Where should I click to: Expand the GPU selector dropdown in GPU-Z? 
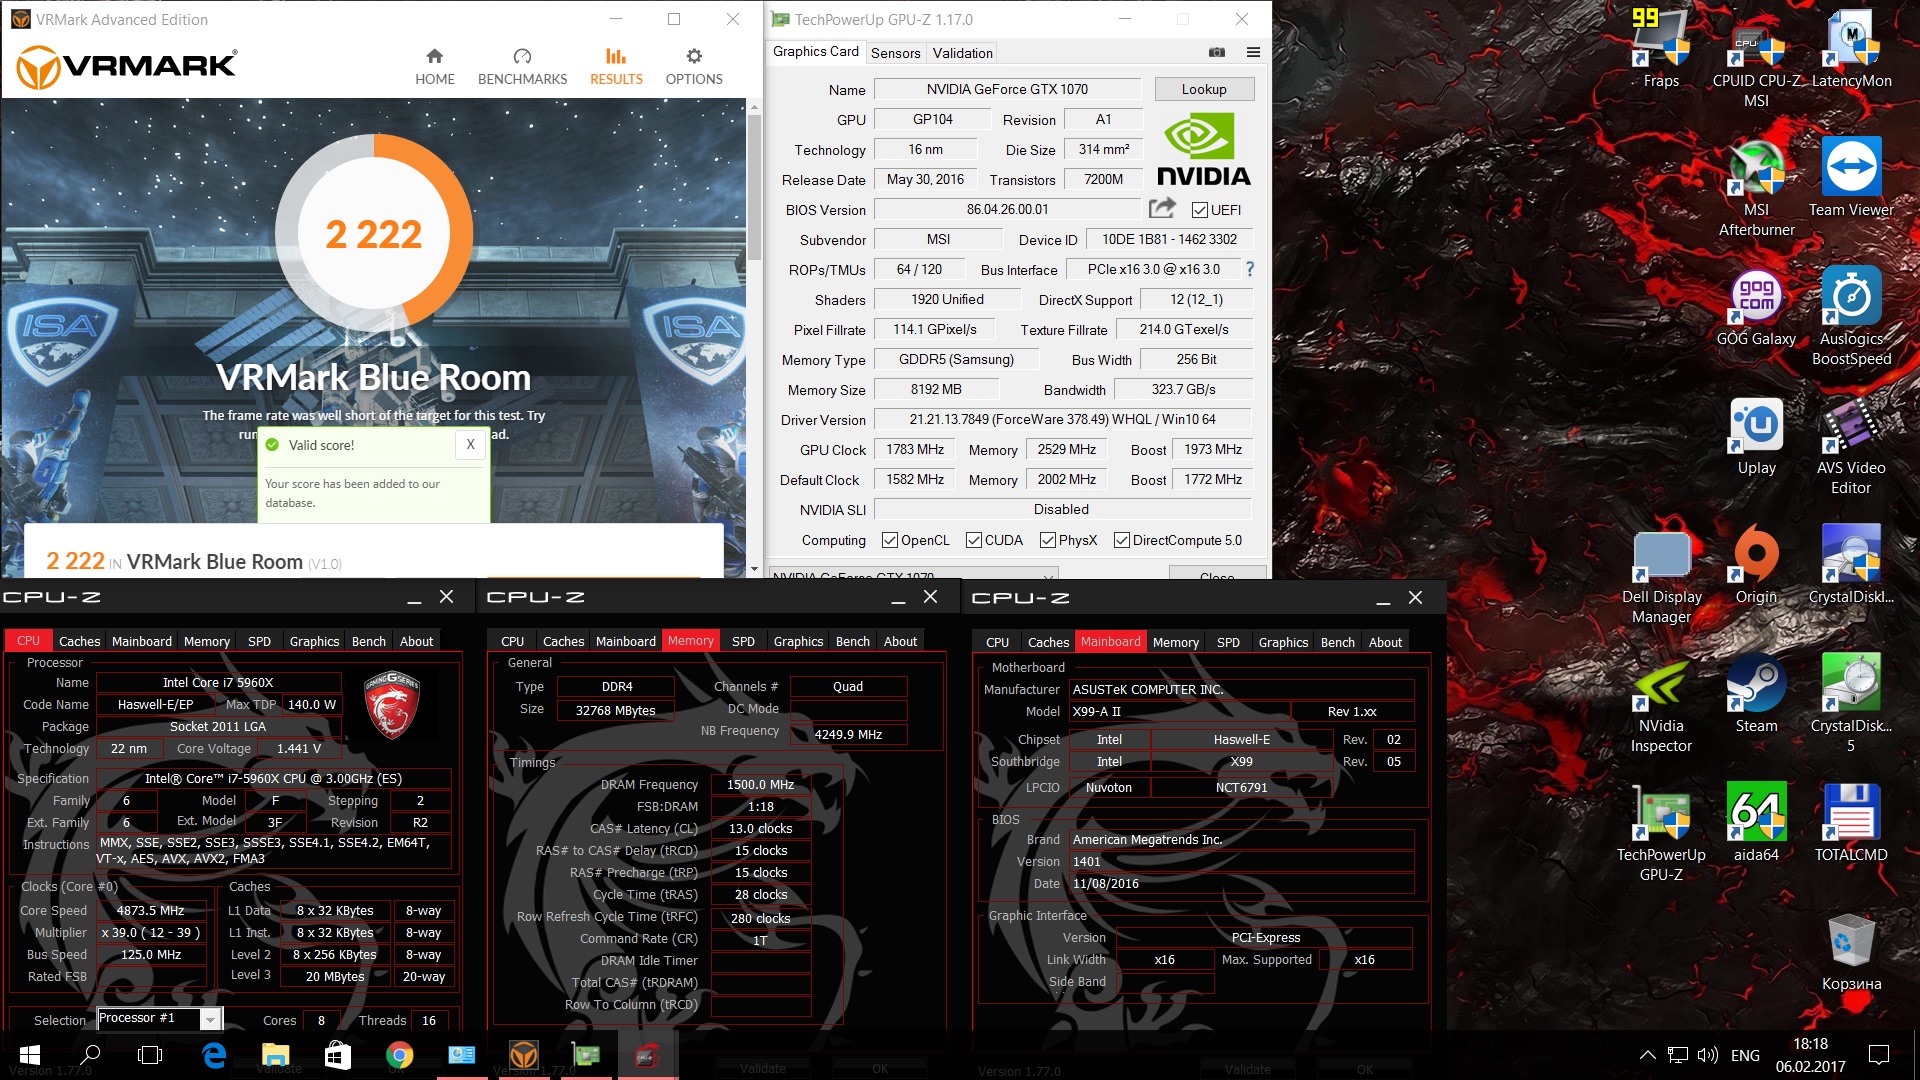[1048, 574]
